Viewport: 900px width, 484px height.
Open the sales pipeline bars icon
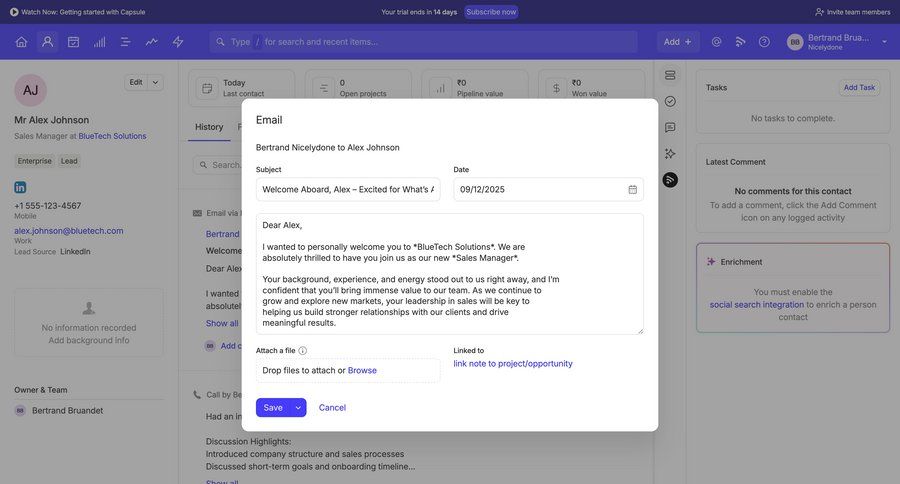click(99, 42)
